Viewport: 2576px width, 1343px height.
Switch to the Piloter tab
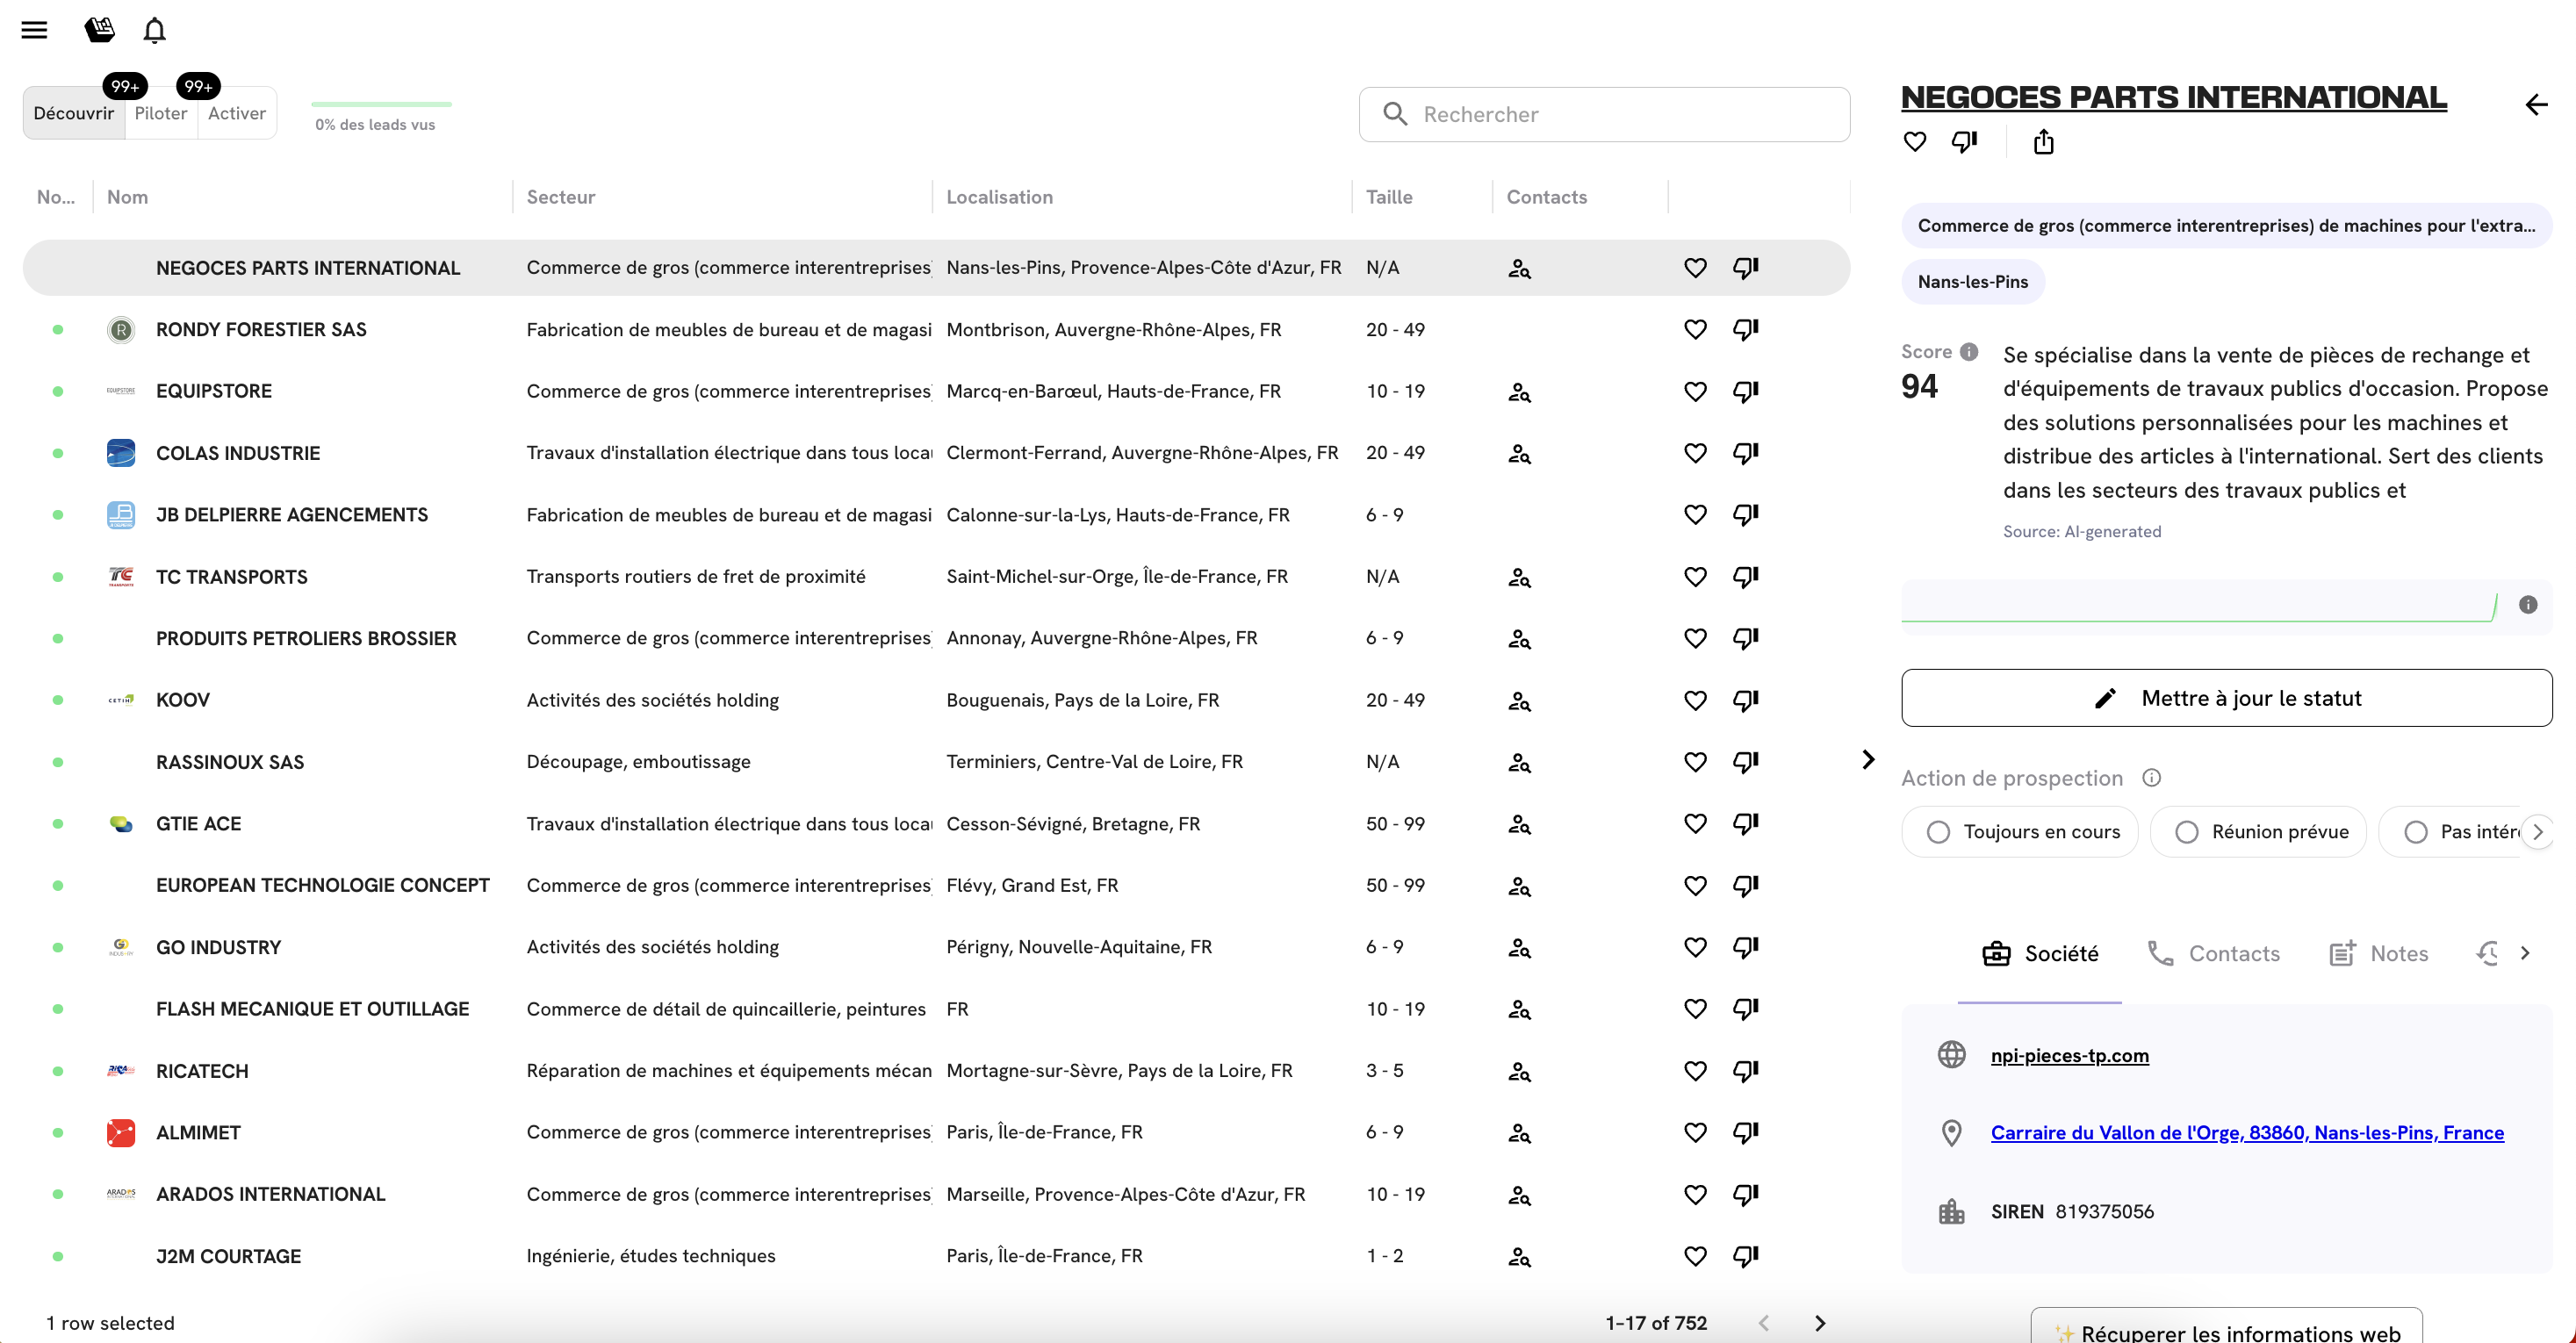coord(161,114)
